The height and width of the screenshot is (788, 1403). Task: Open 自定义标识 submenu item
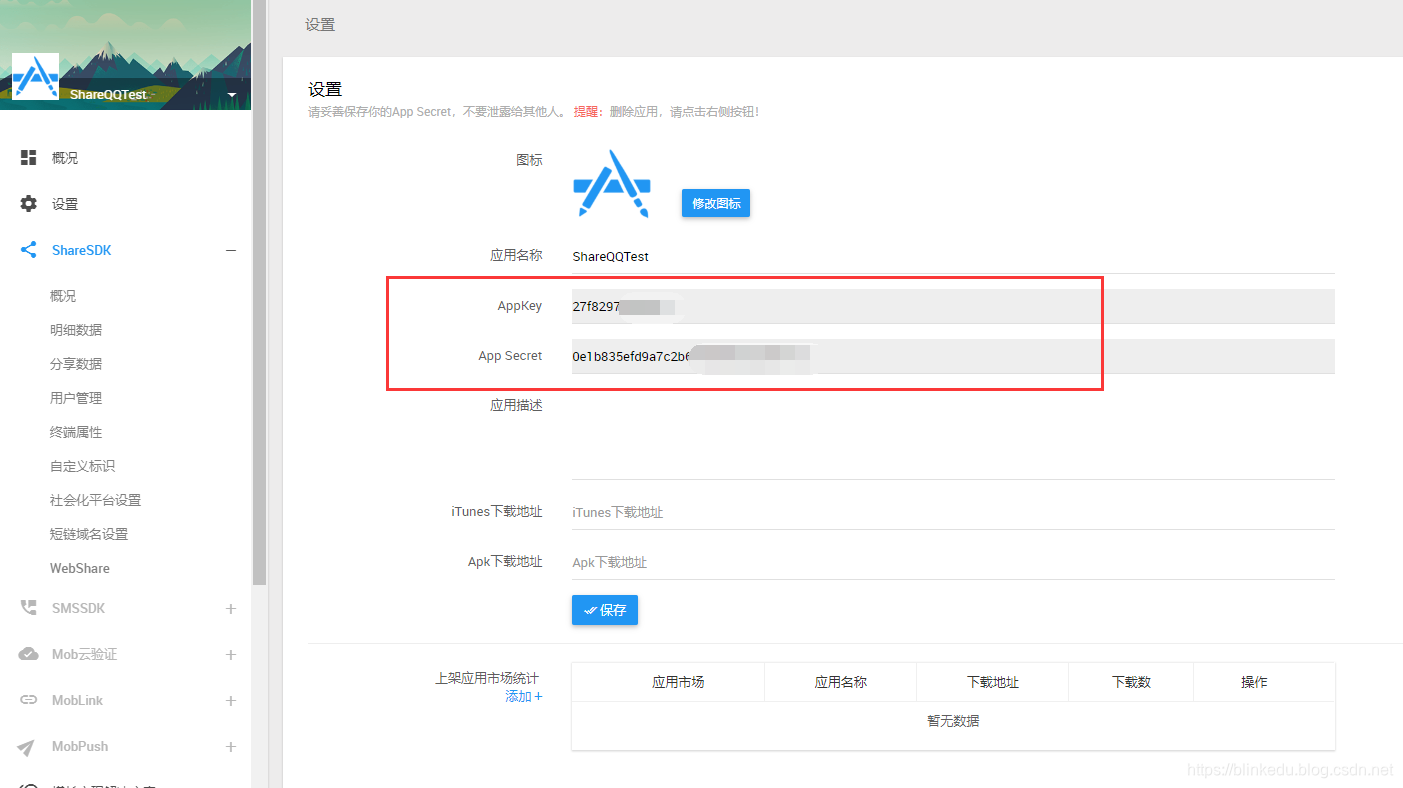tap(82, 466)
